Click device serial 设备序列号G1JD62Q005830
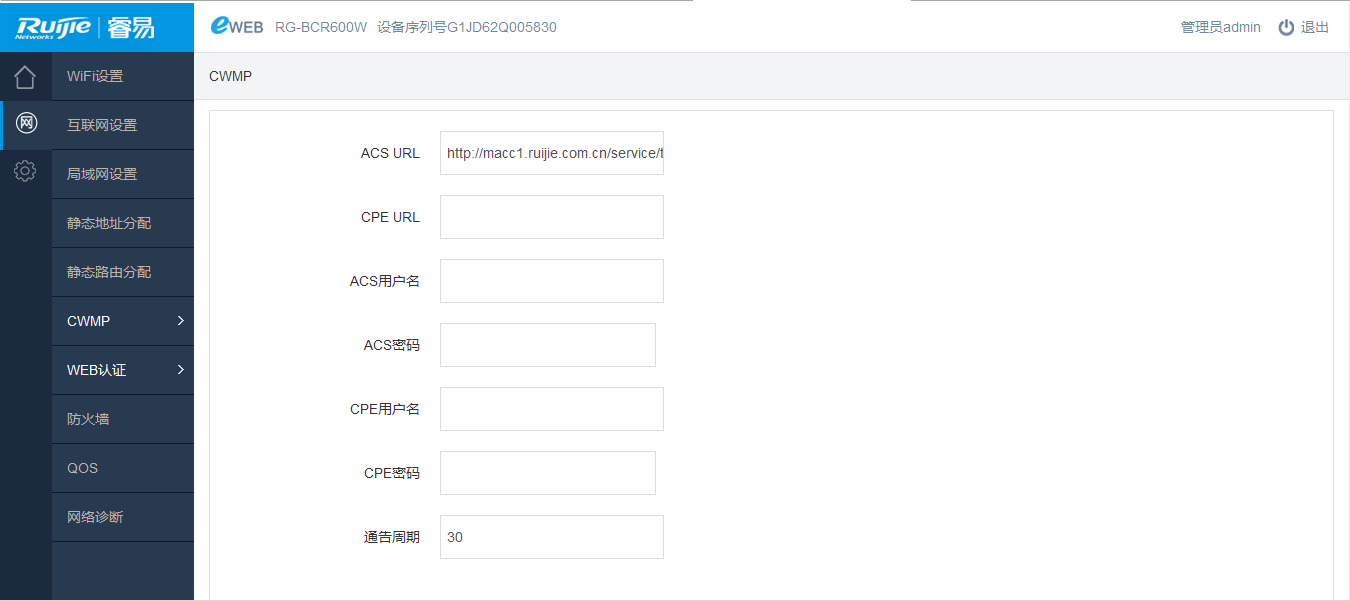1350x601 pixels. pyautogui.click(x=467, y=27)
